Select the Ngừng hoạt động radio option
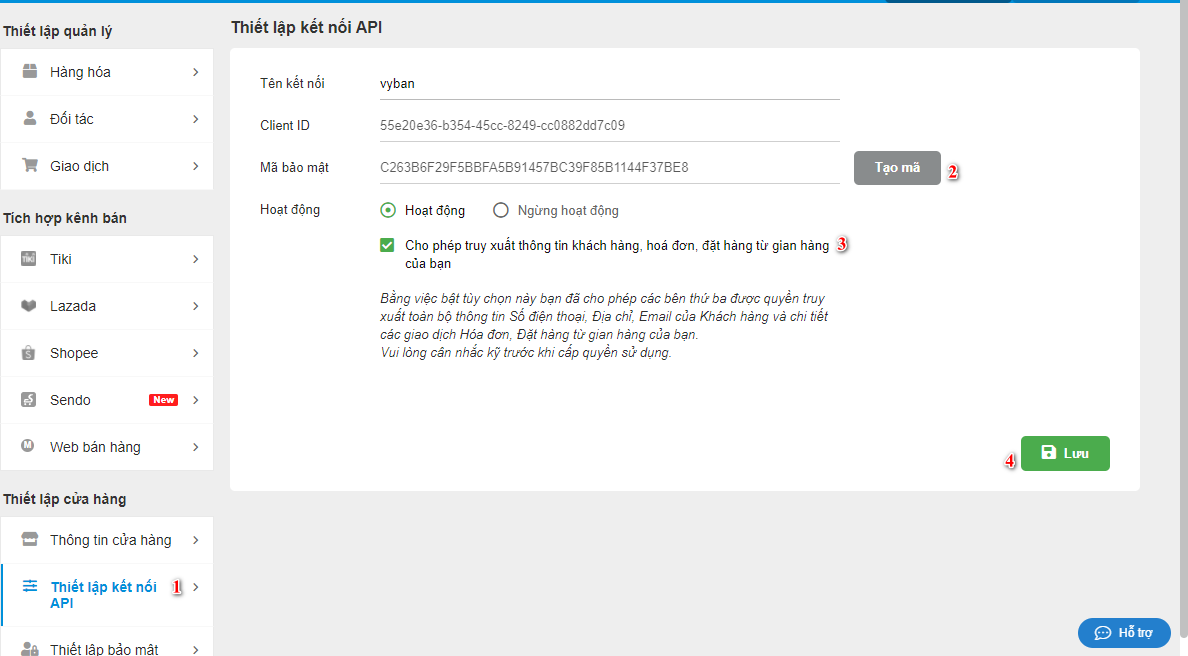The width and height of the screenshot is (1188, 656). pyautogui.click(x=501, y=211)
